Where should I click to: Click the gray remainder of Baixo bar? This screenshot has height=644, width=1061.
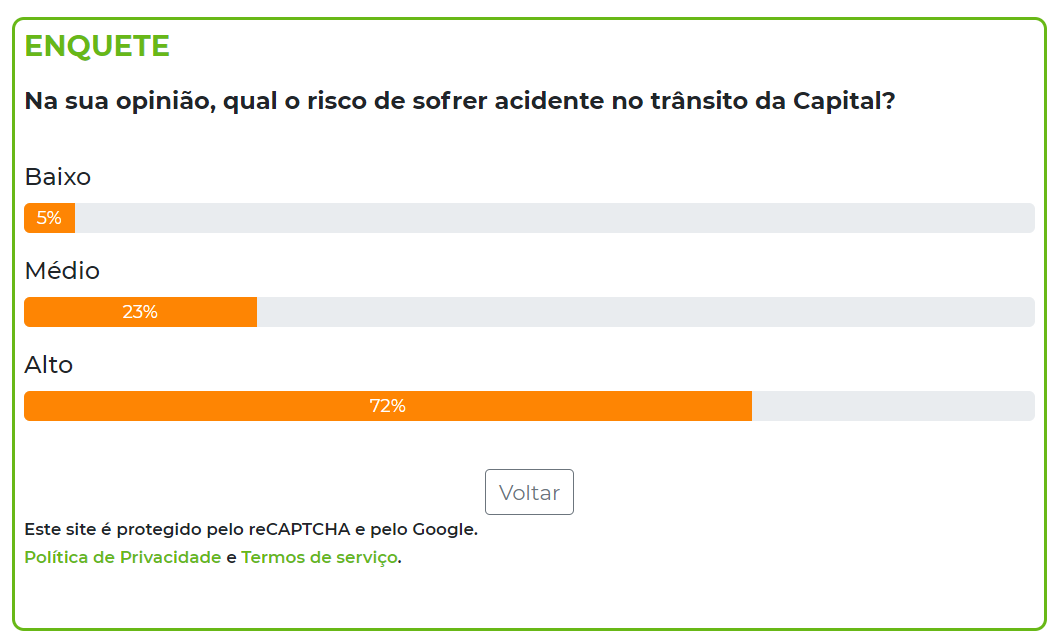(x=555, y=218)
